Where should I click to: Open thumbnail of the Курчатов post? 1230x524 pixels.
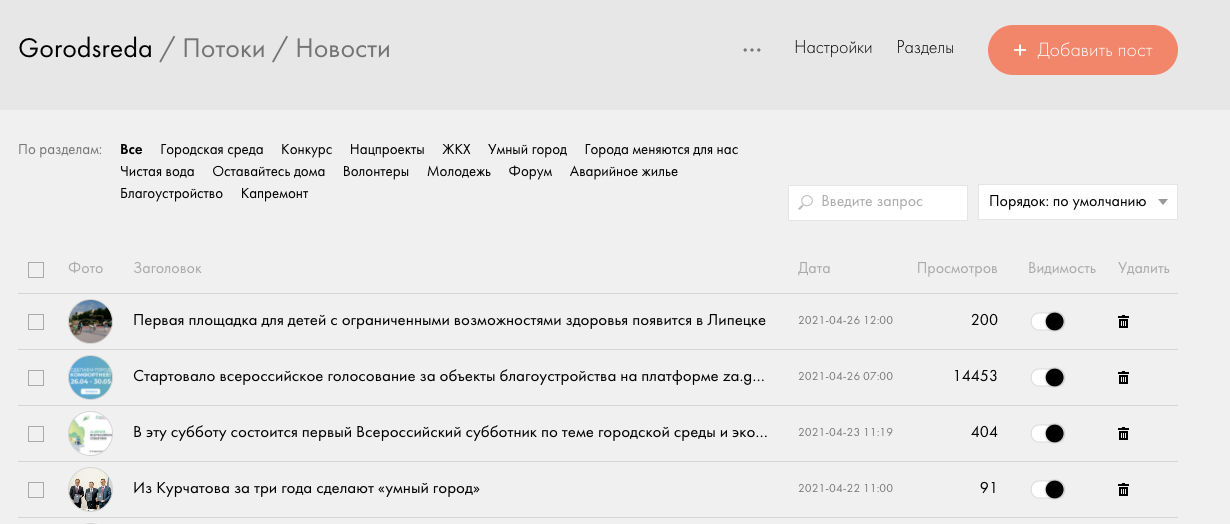point(90,489)
